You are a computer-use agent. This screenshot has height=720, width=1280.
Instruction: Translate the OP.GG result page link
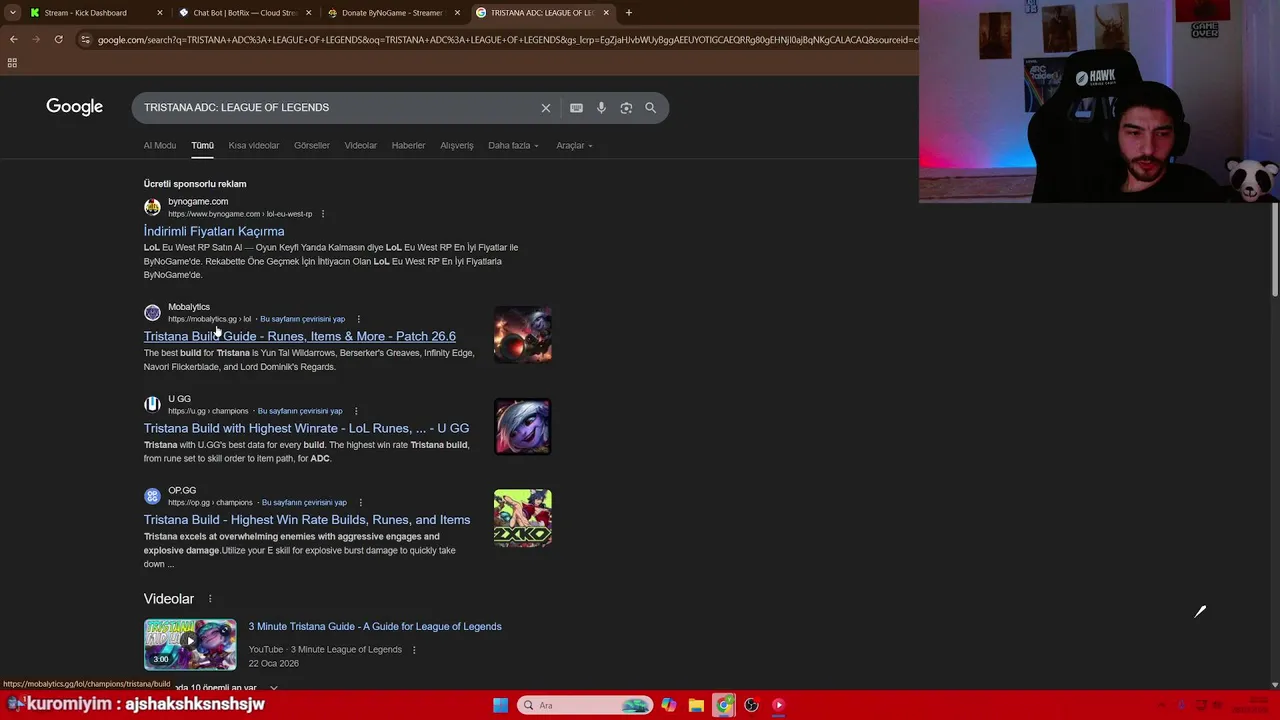[304, 503]
